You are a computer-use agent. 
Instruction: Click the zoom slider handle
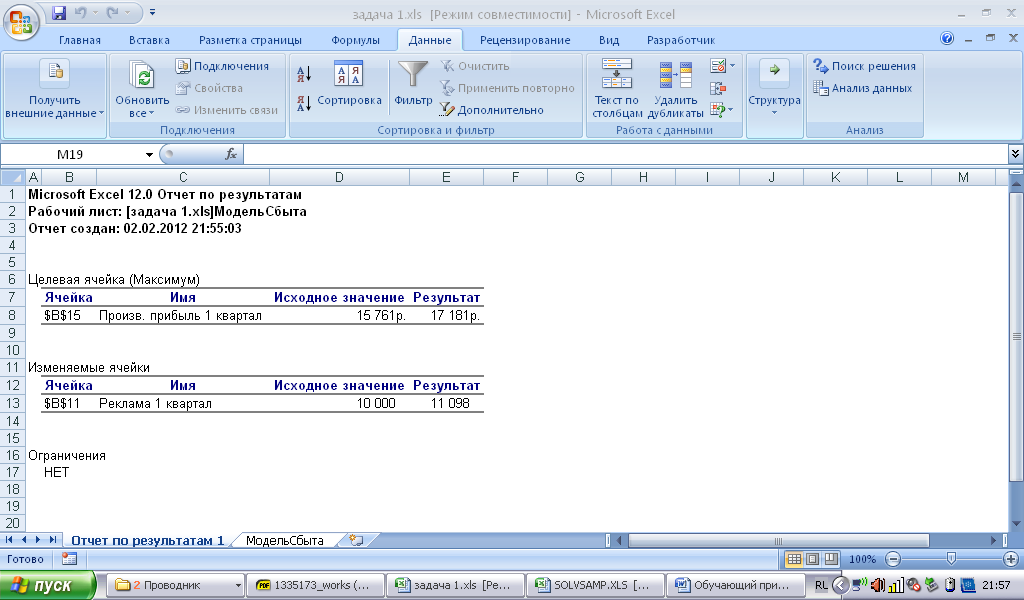tap(951, 559)
